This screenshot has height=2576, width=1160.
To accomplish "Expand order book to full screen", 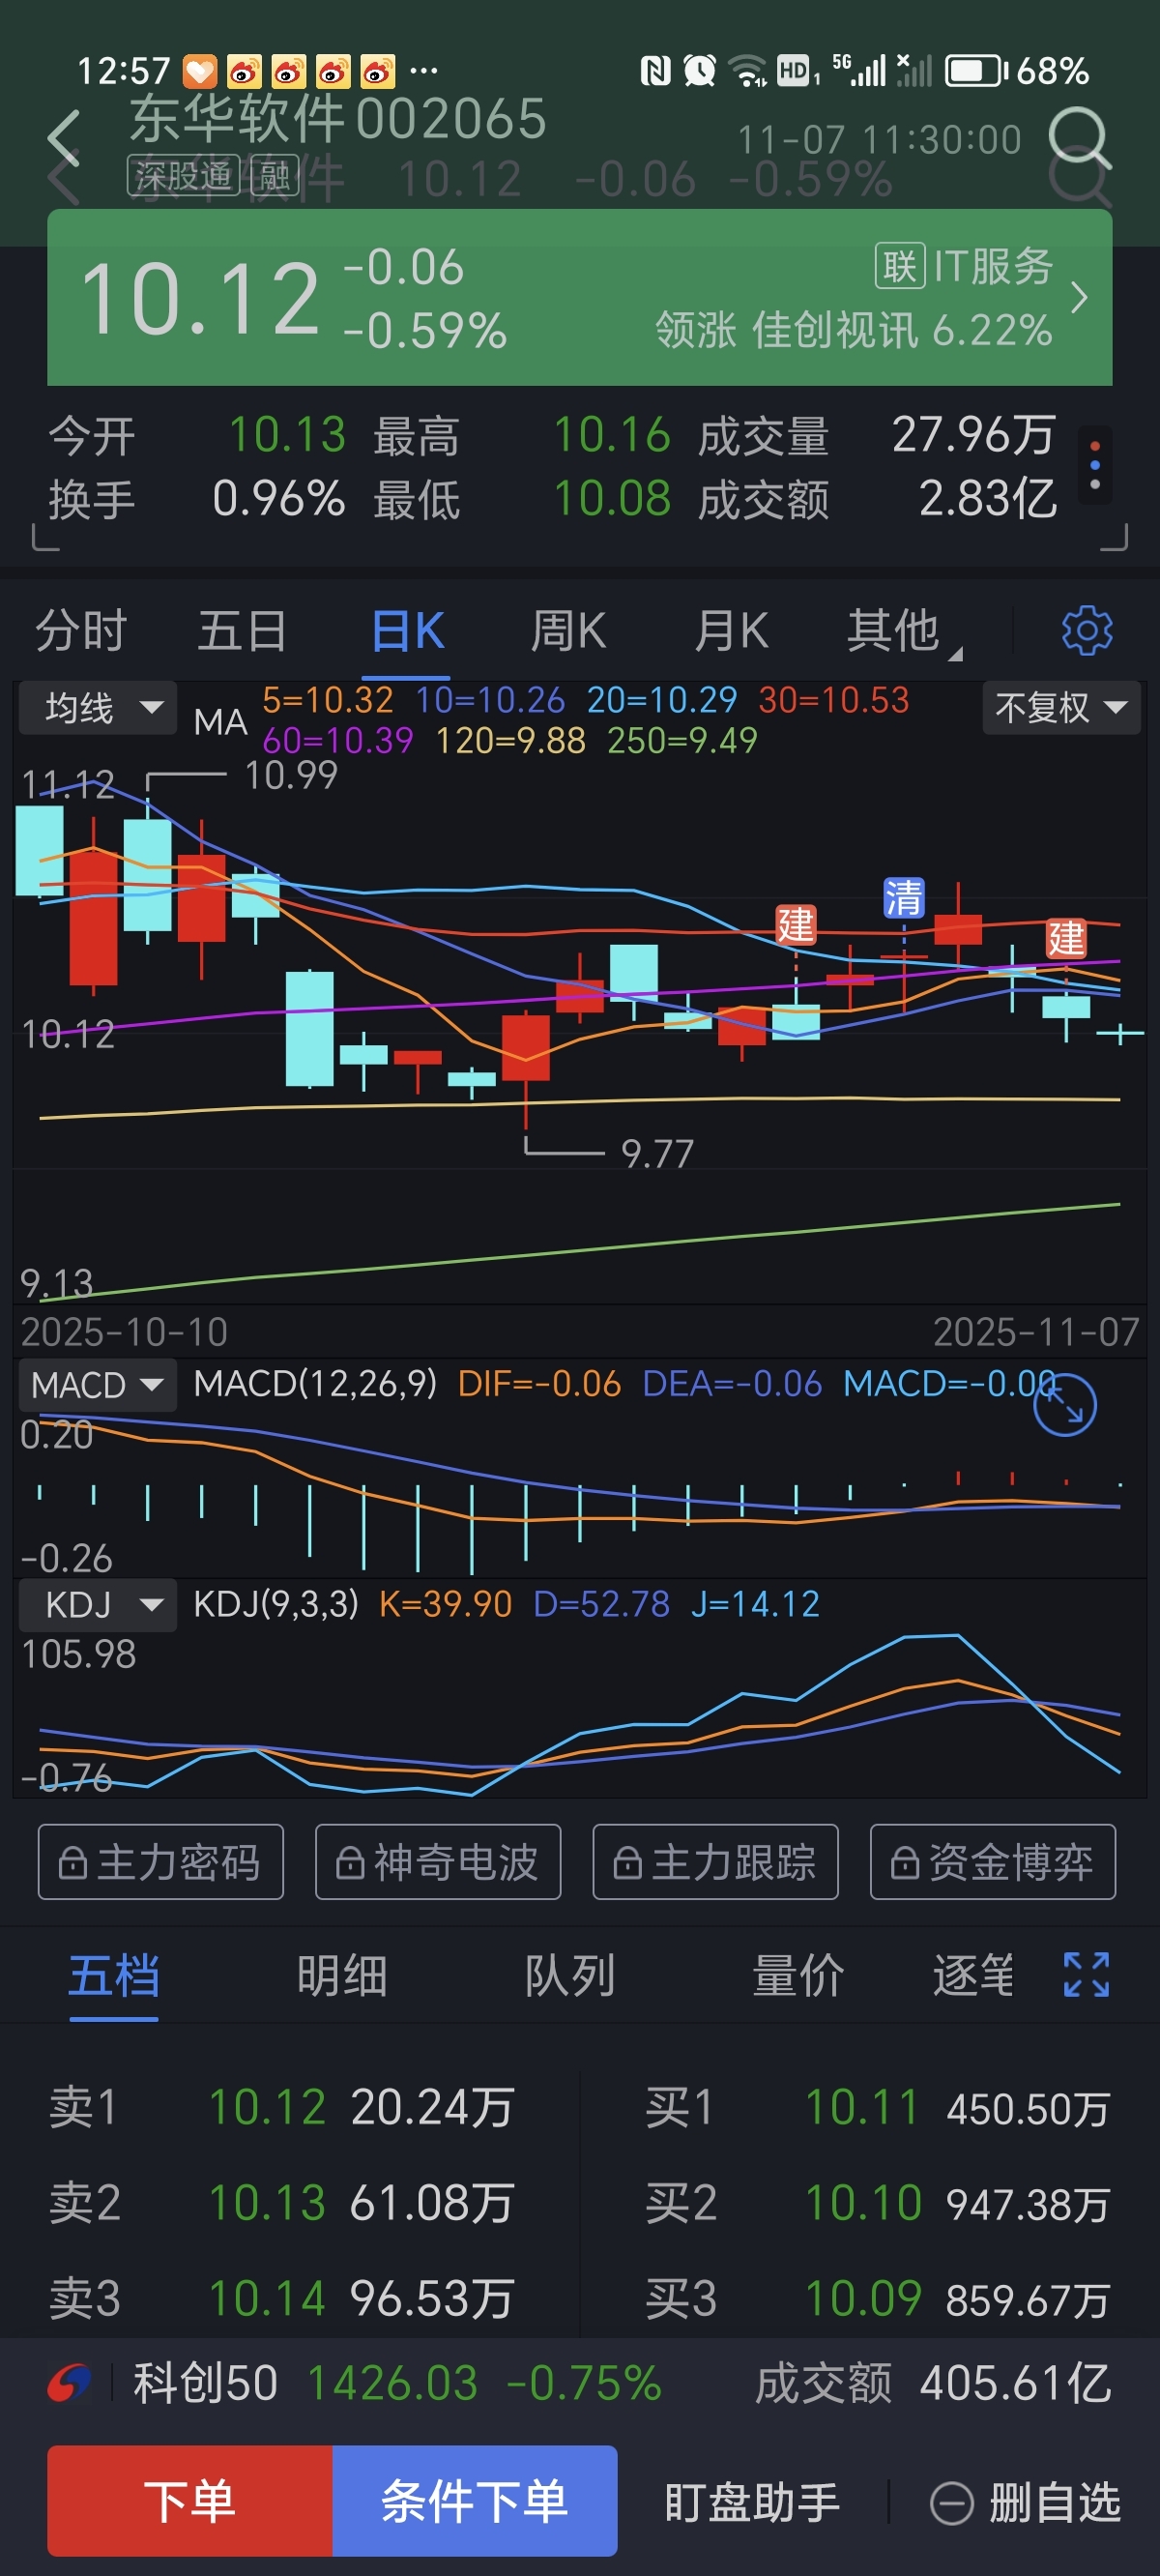I will tap(1086, 1974).
